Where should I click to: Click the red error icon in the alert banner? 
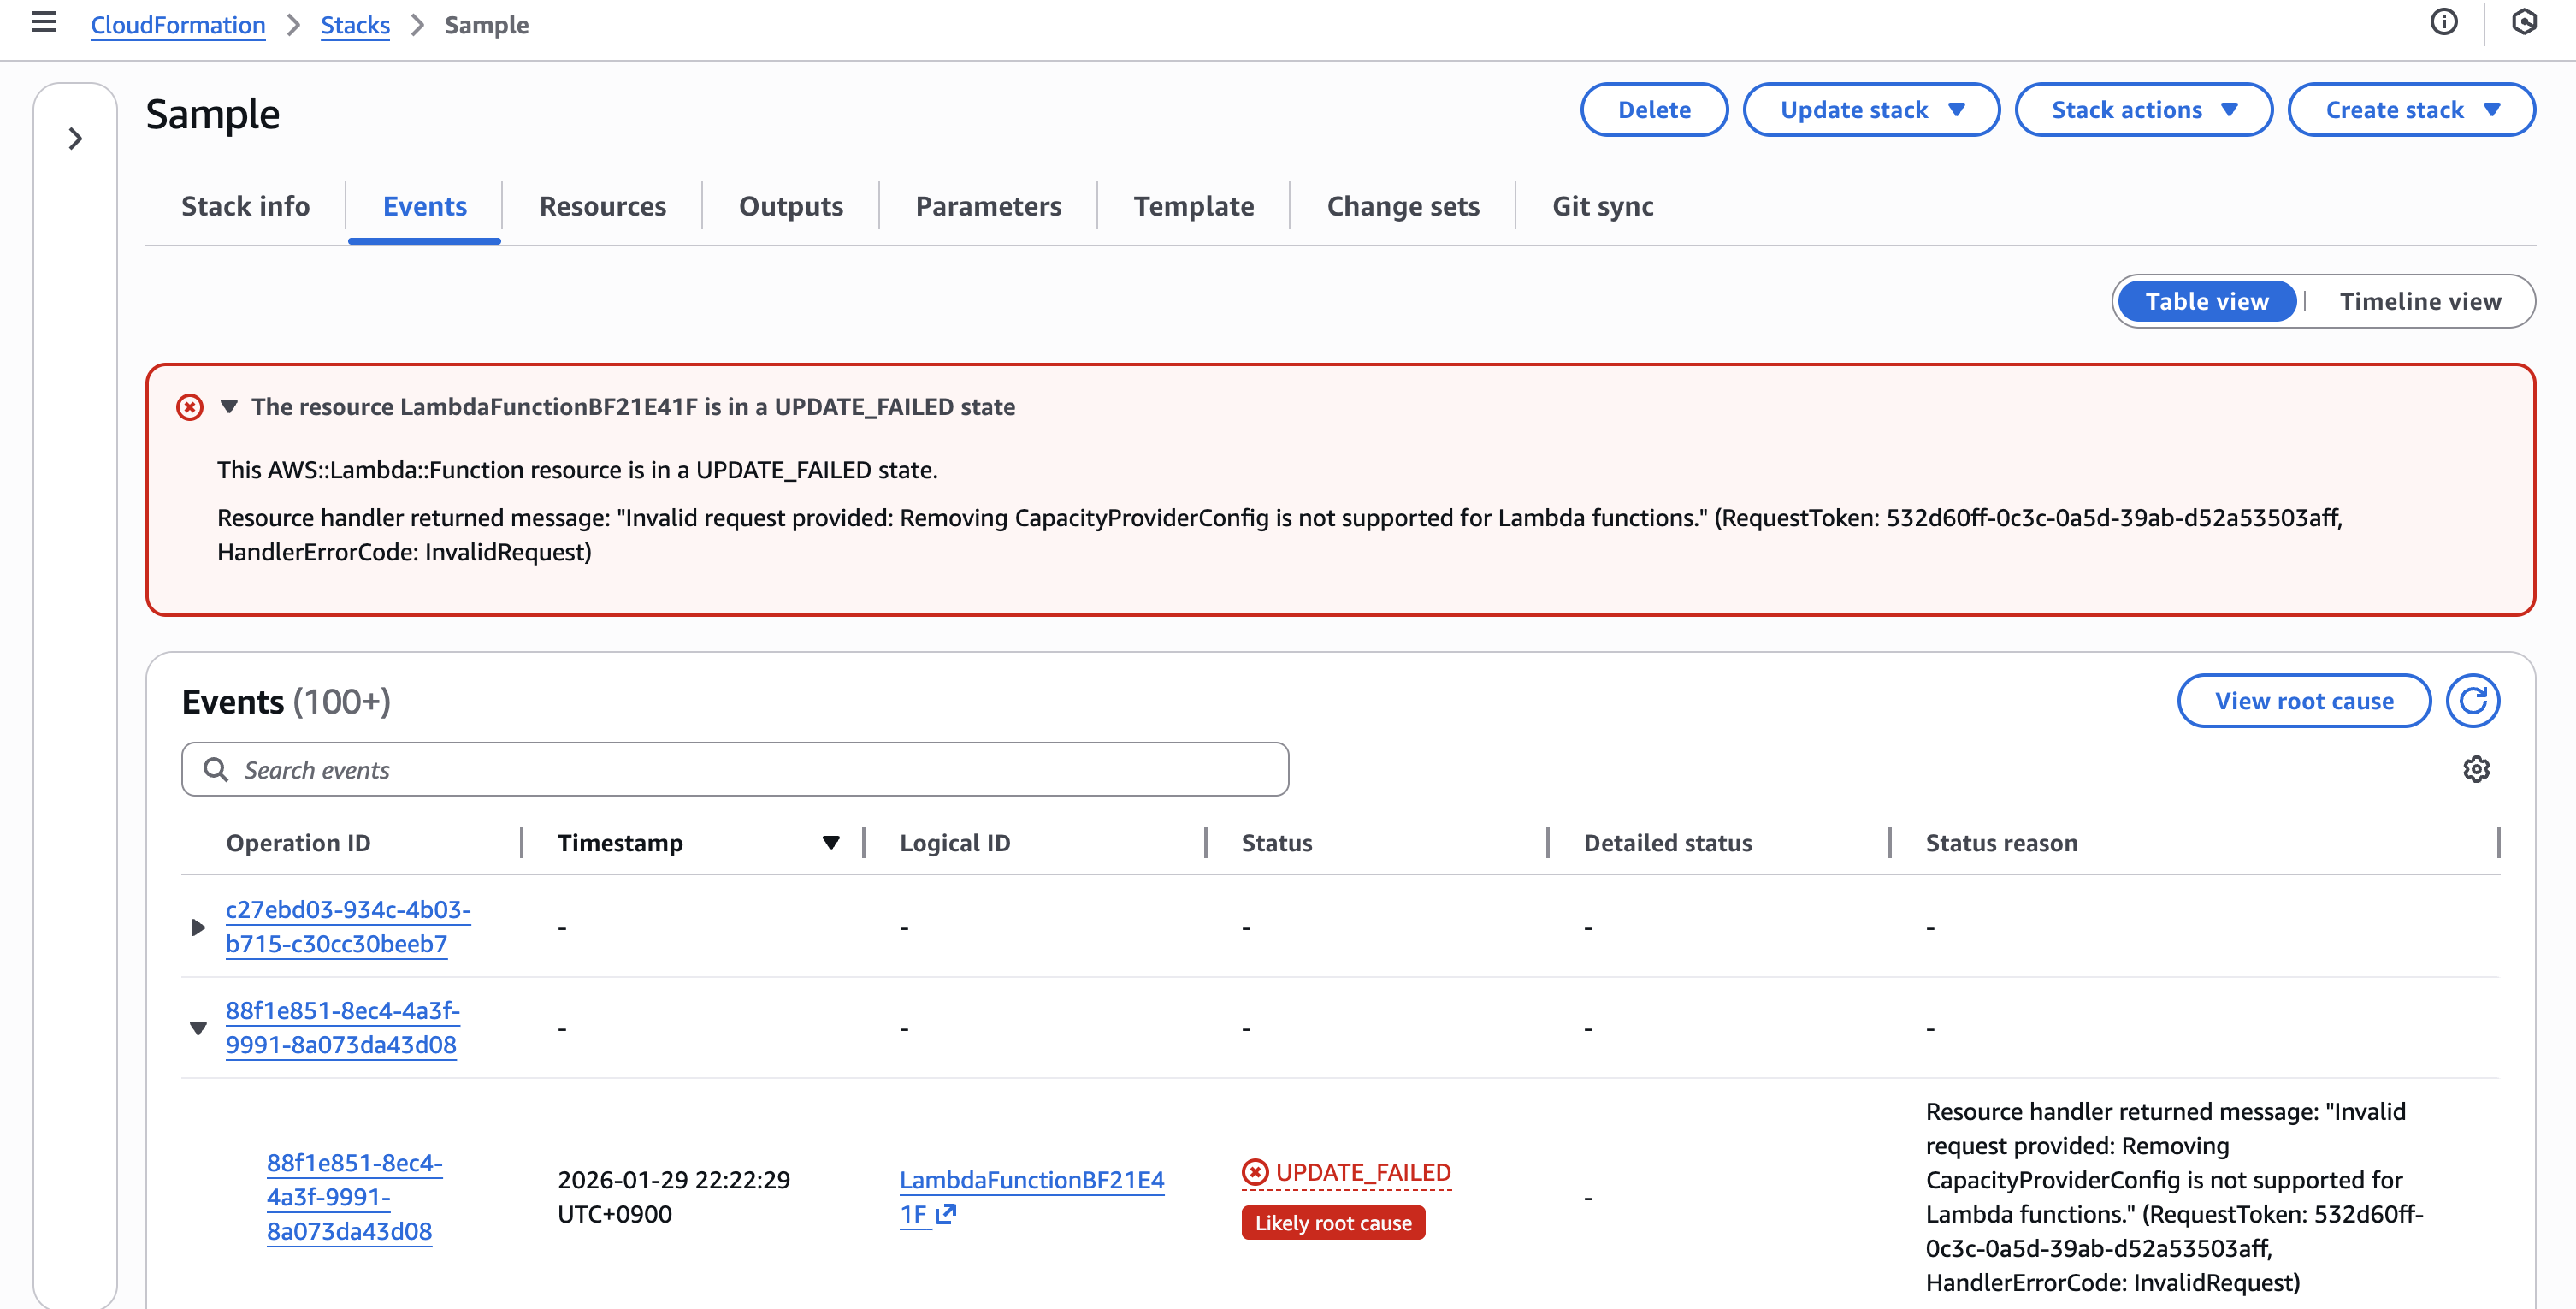tap(189, 407)
